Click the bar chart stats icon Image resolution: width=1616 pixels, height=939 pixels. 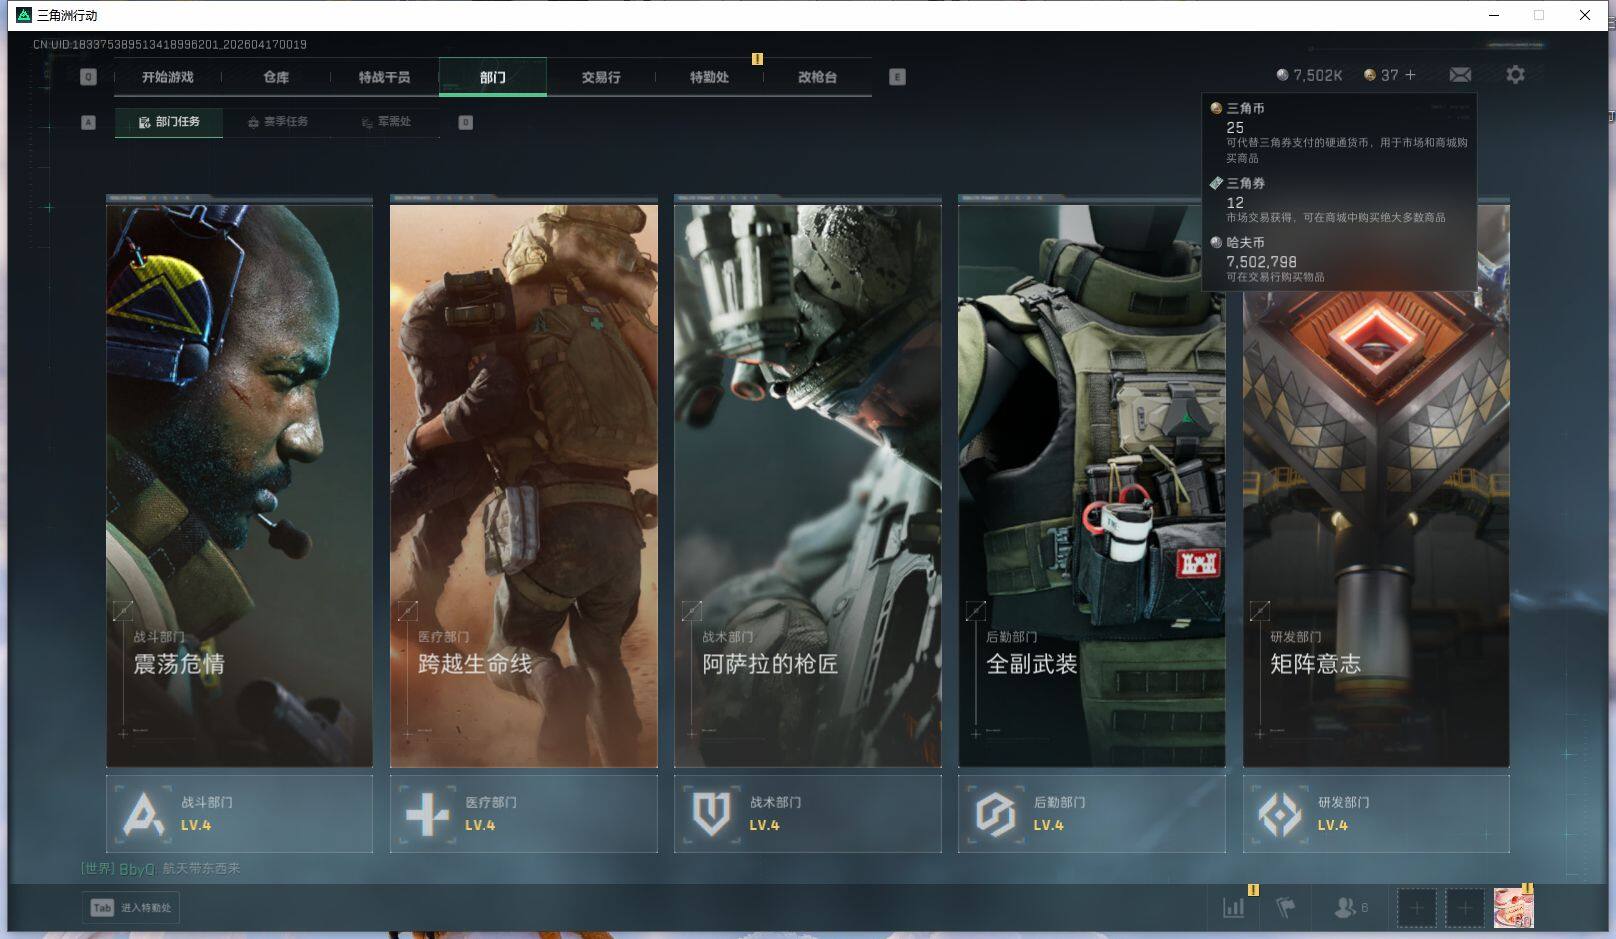1234,908
